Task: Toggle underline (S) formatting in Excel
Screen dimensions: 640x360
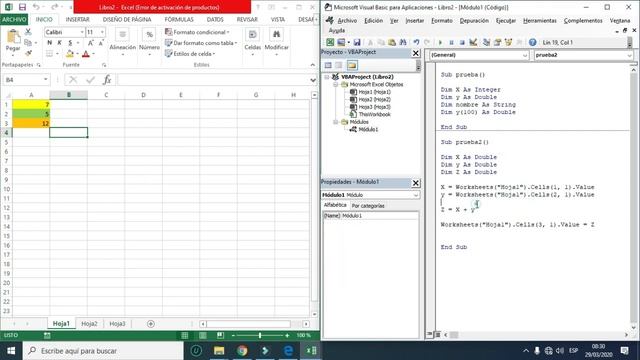Action: coord(70,43)
